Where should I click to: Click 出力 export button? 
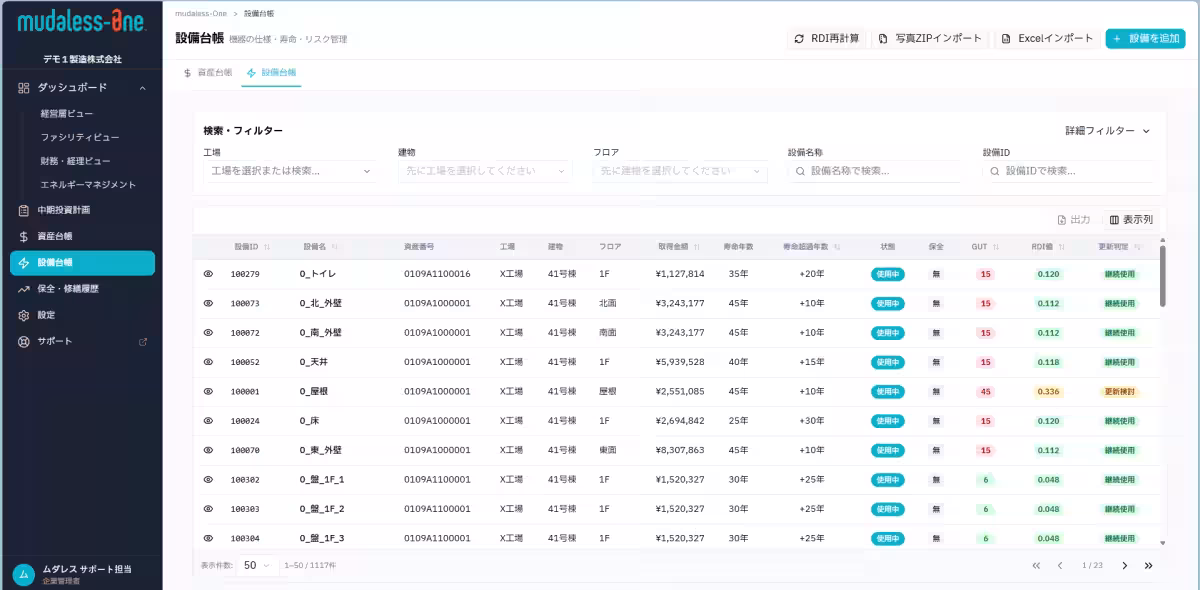coord(1074,219)
